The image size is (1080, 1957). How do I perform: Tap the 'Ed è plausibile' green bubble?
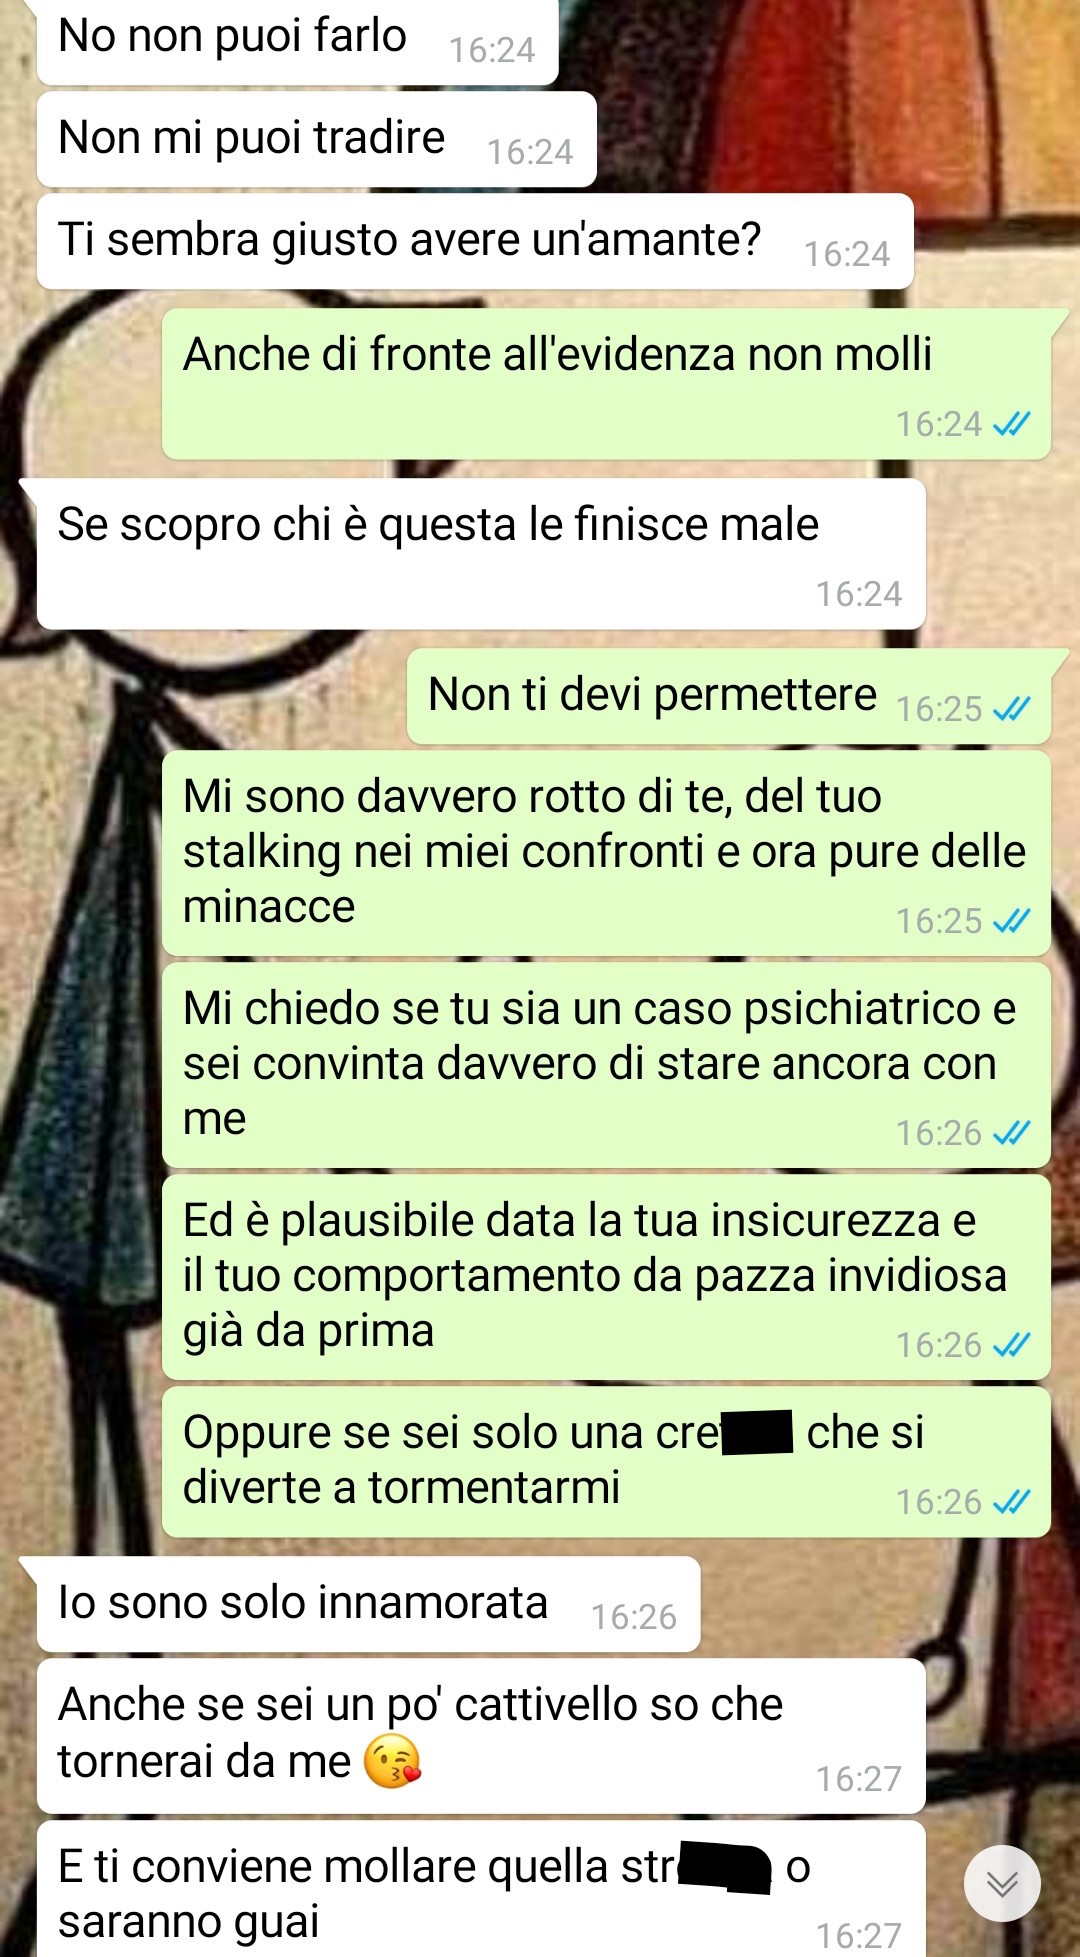click(606, 1277)
